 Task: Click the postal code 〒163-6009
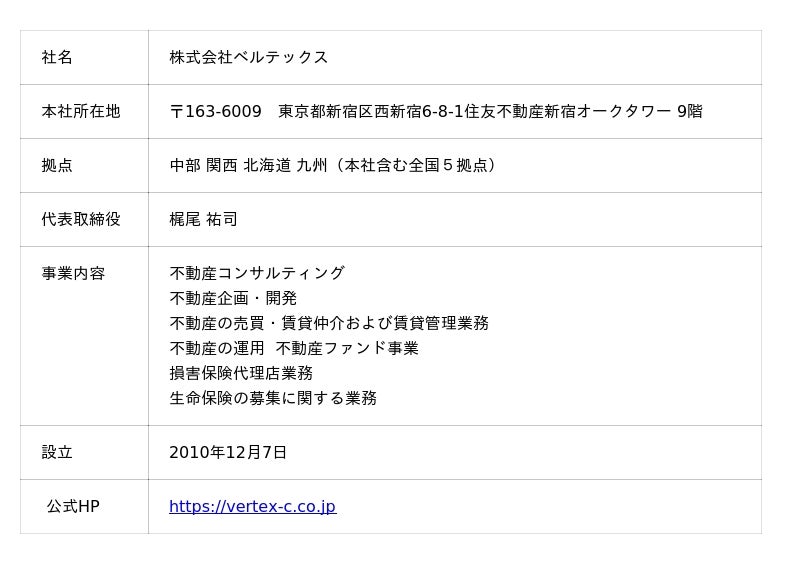click(215, 112)
